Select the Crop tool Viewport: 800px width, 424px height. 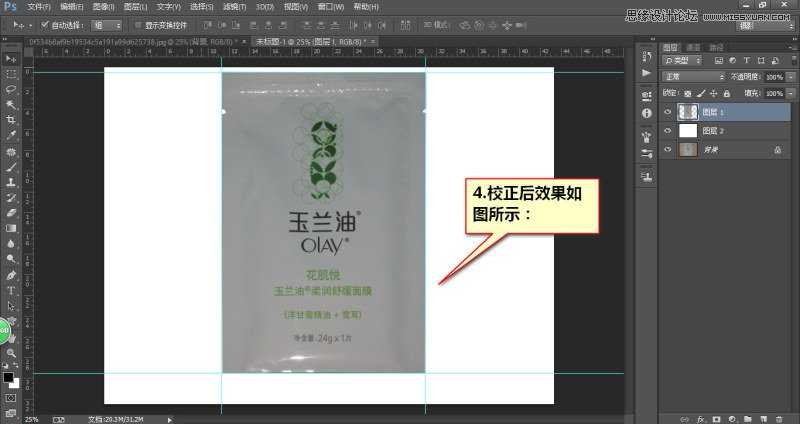coord(11,120)
